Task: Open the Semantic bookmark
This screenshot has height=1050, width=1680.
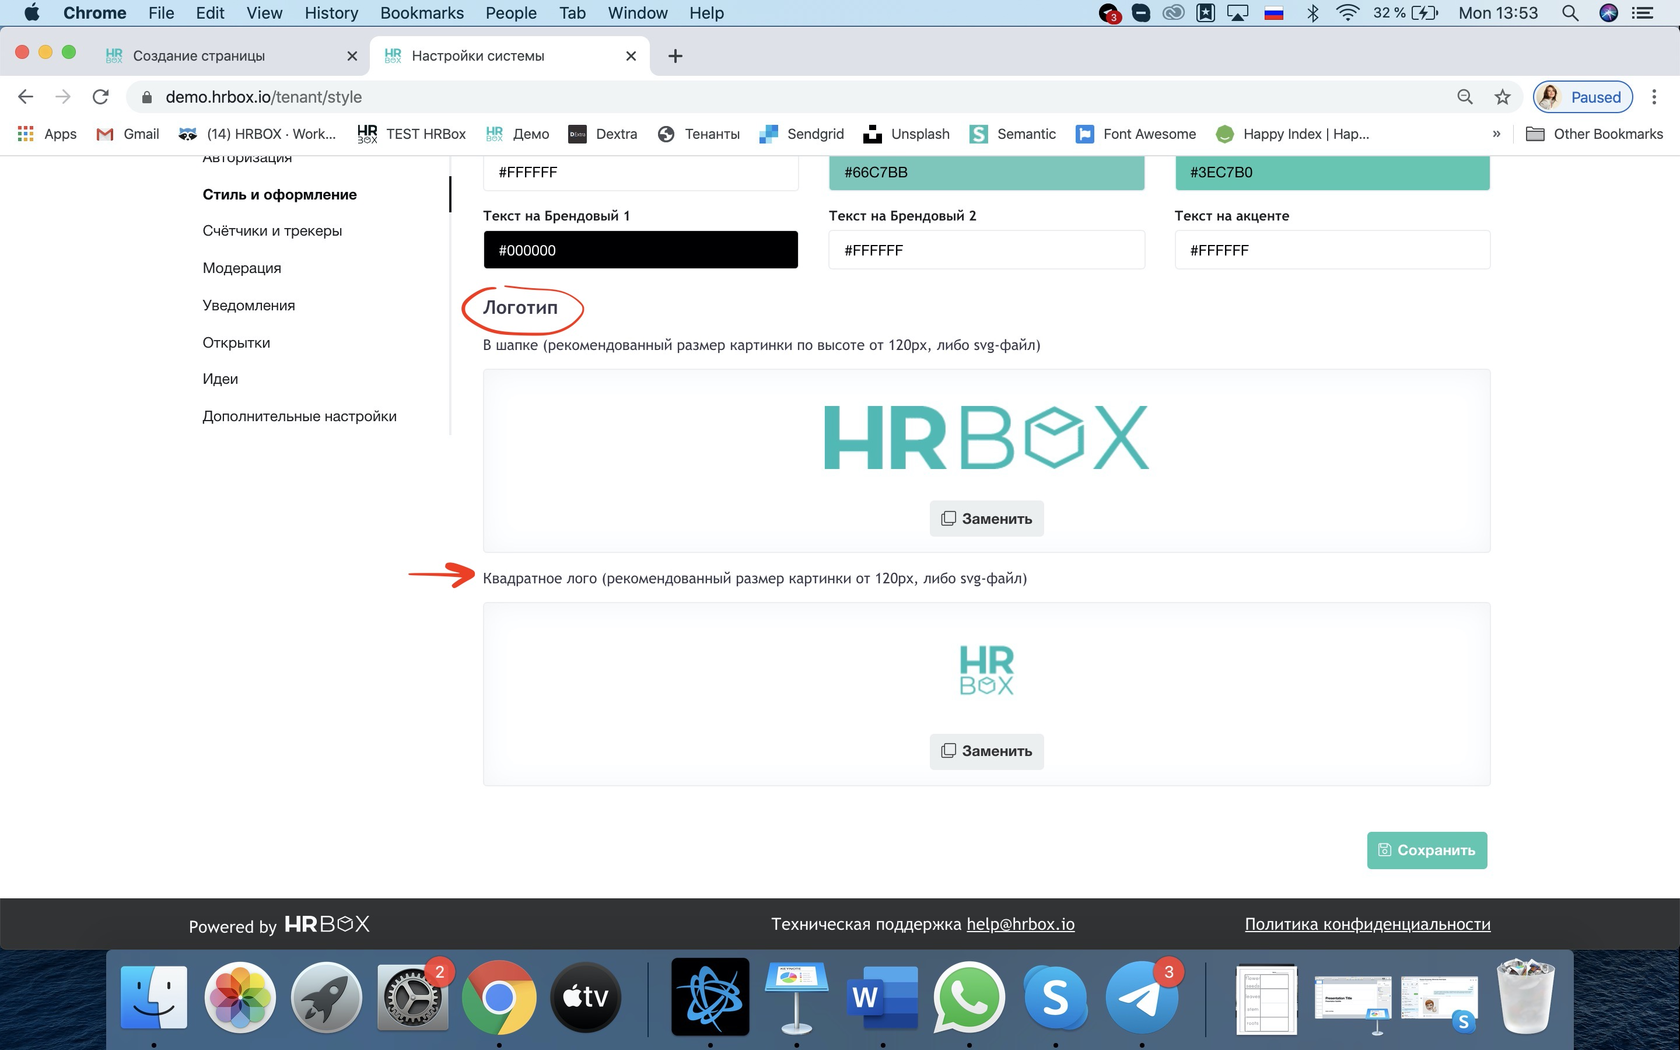Action: coord(1012,134)
